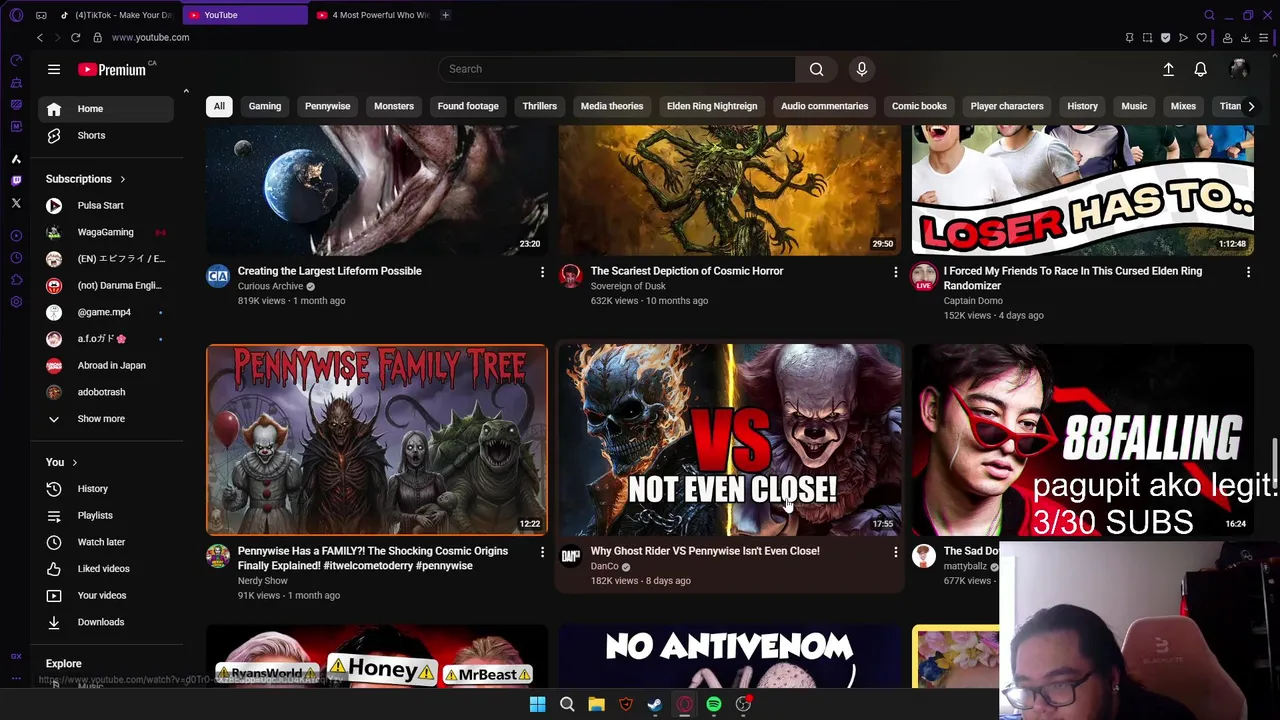Open the browser downloads icon
1280x720 pixels.
point(1245,37)
